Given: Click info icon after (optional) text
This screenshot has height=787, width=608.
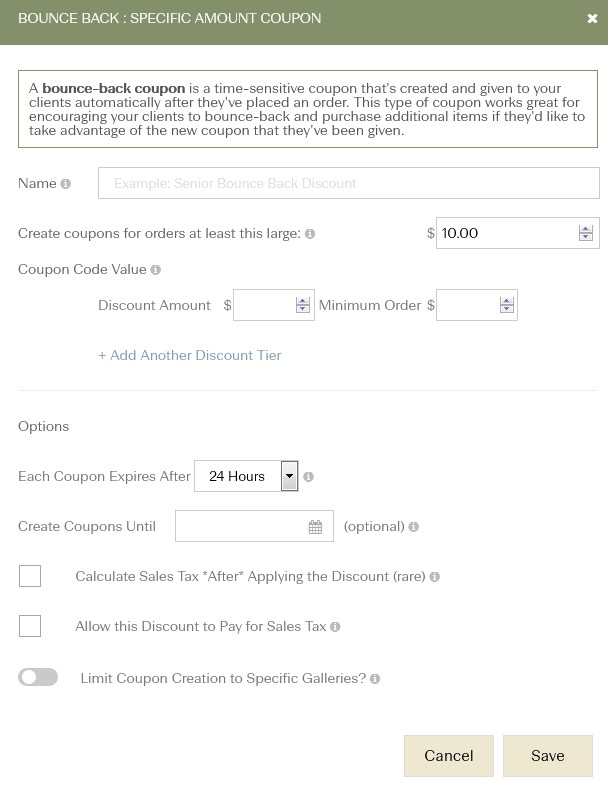Looking at the screenshot, I should [x=414, y=527].
